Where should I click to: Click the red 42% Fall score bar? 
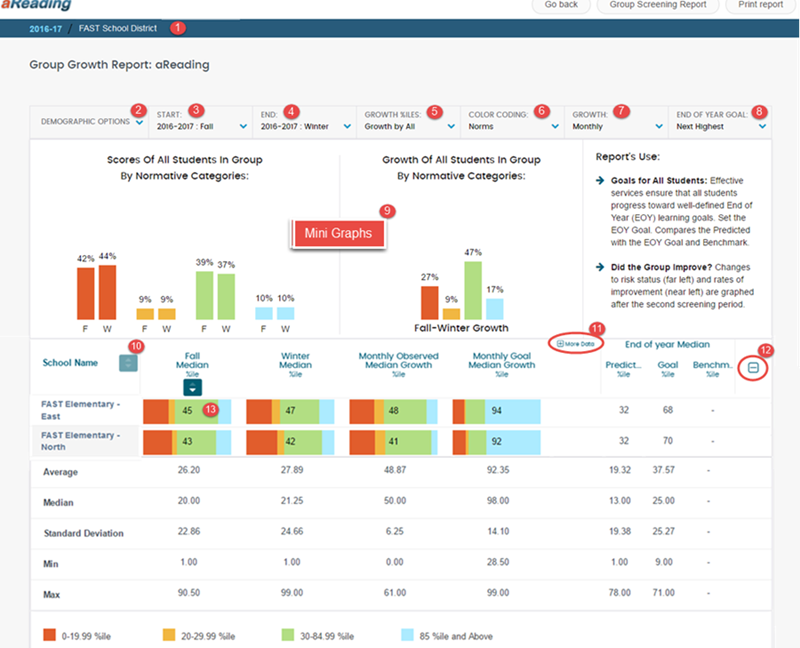click(x=86, y=293)
